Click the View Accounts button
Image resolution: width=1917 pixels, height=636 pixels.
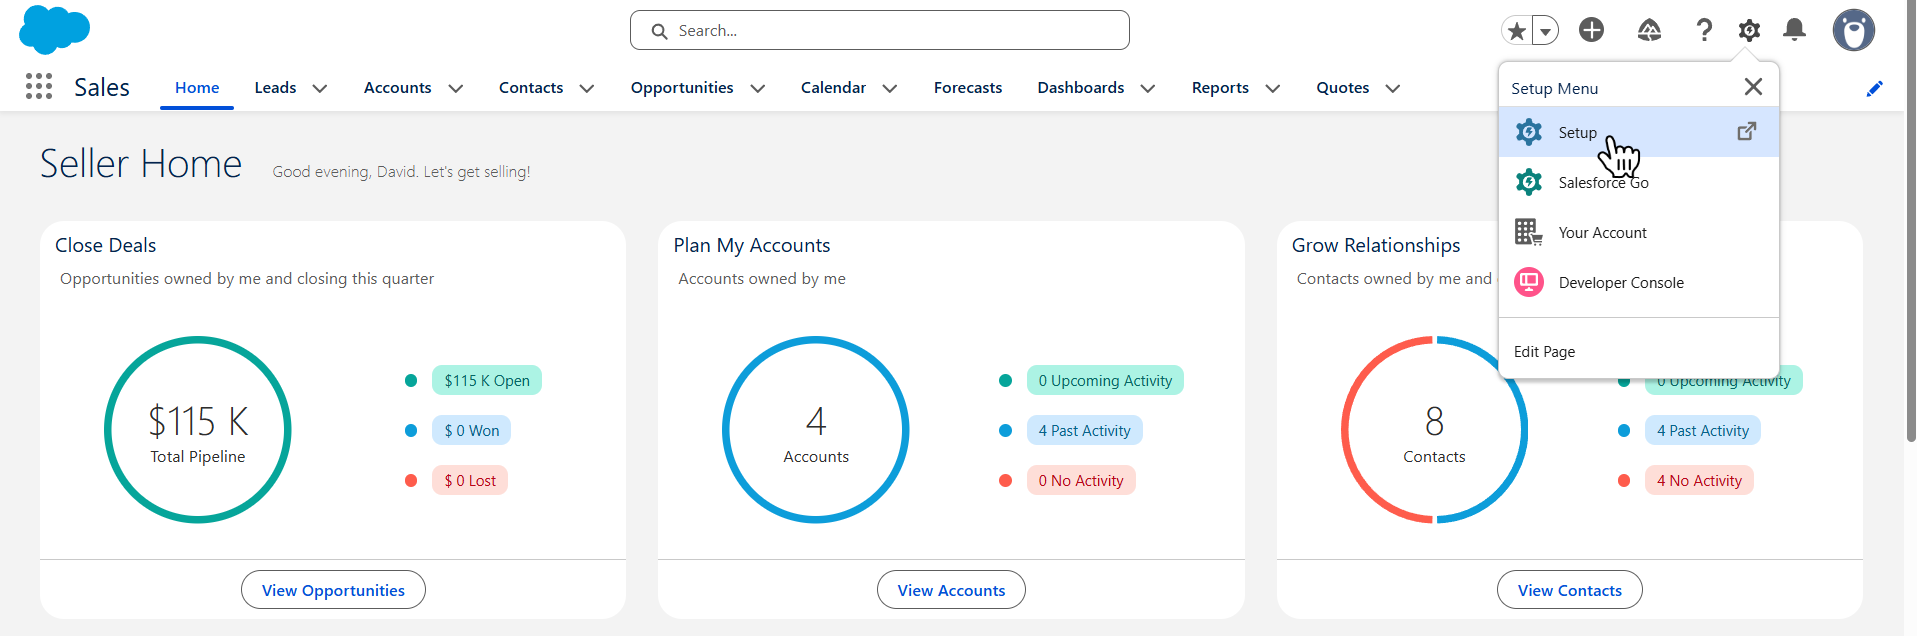click(x=951, y=590)
